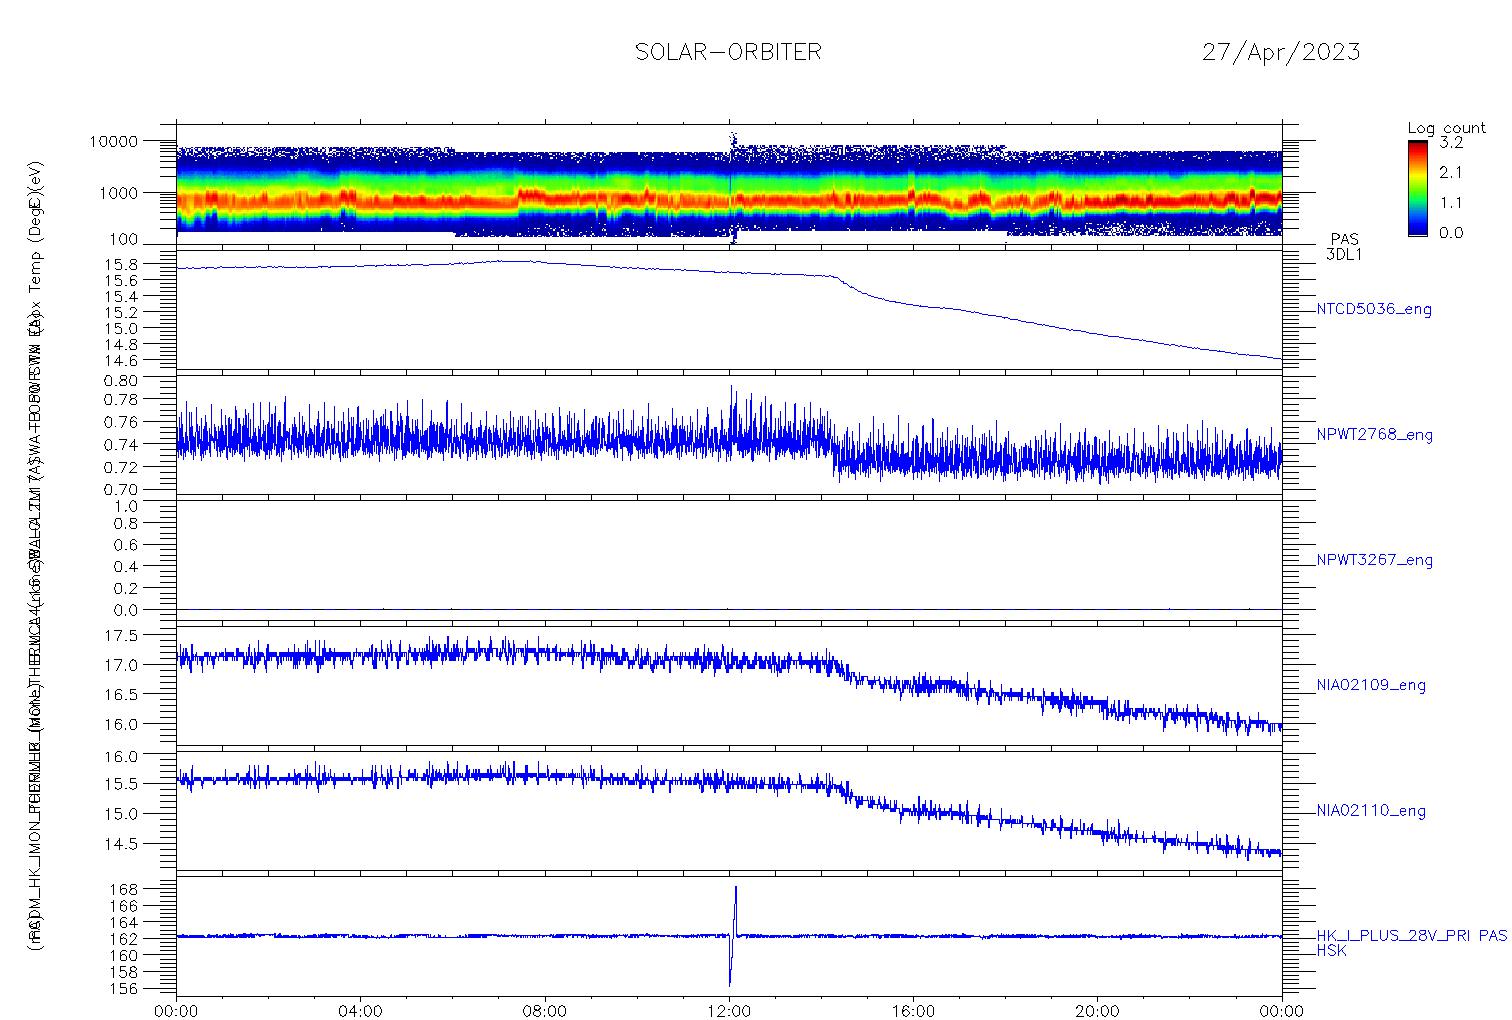
Task: Click the 12:00 current spike in the bottom panel
Action: (733, 936)
